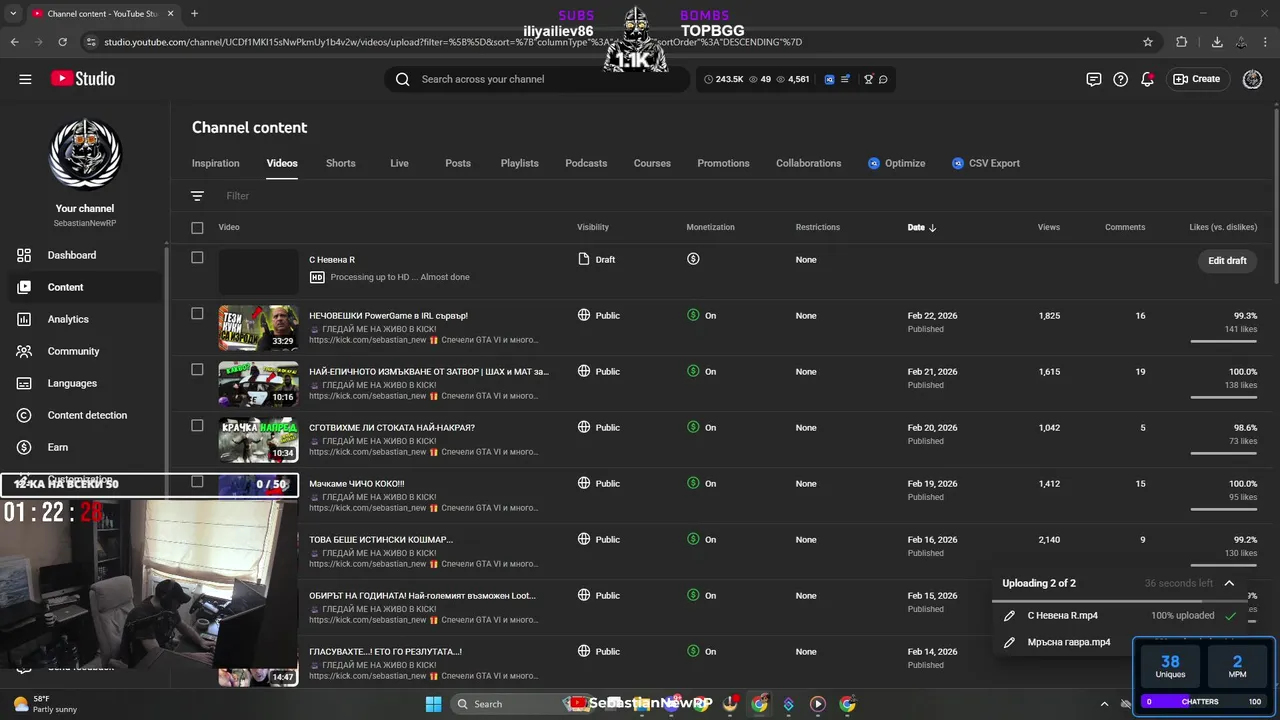The width and height of the screenshot is (1280, 720).
Task: Open Dashboard in the sidebar
Action: (x=72, y=255)
